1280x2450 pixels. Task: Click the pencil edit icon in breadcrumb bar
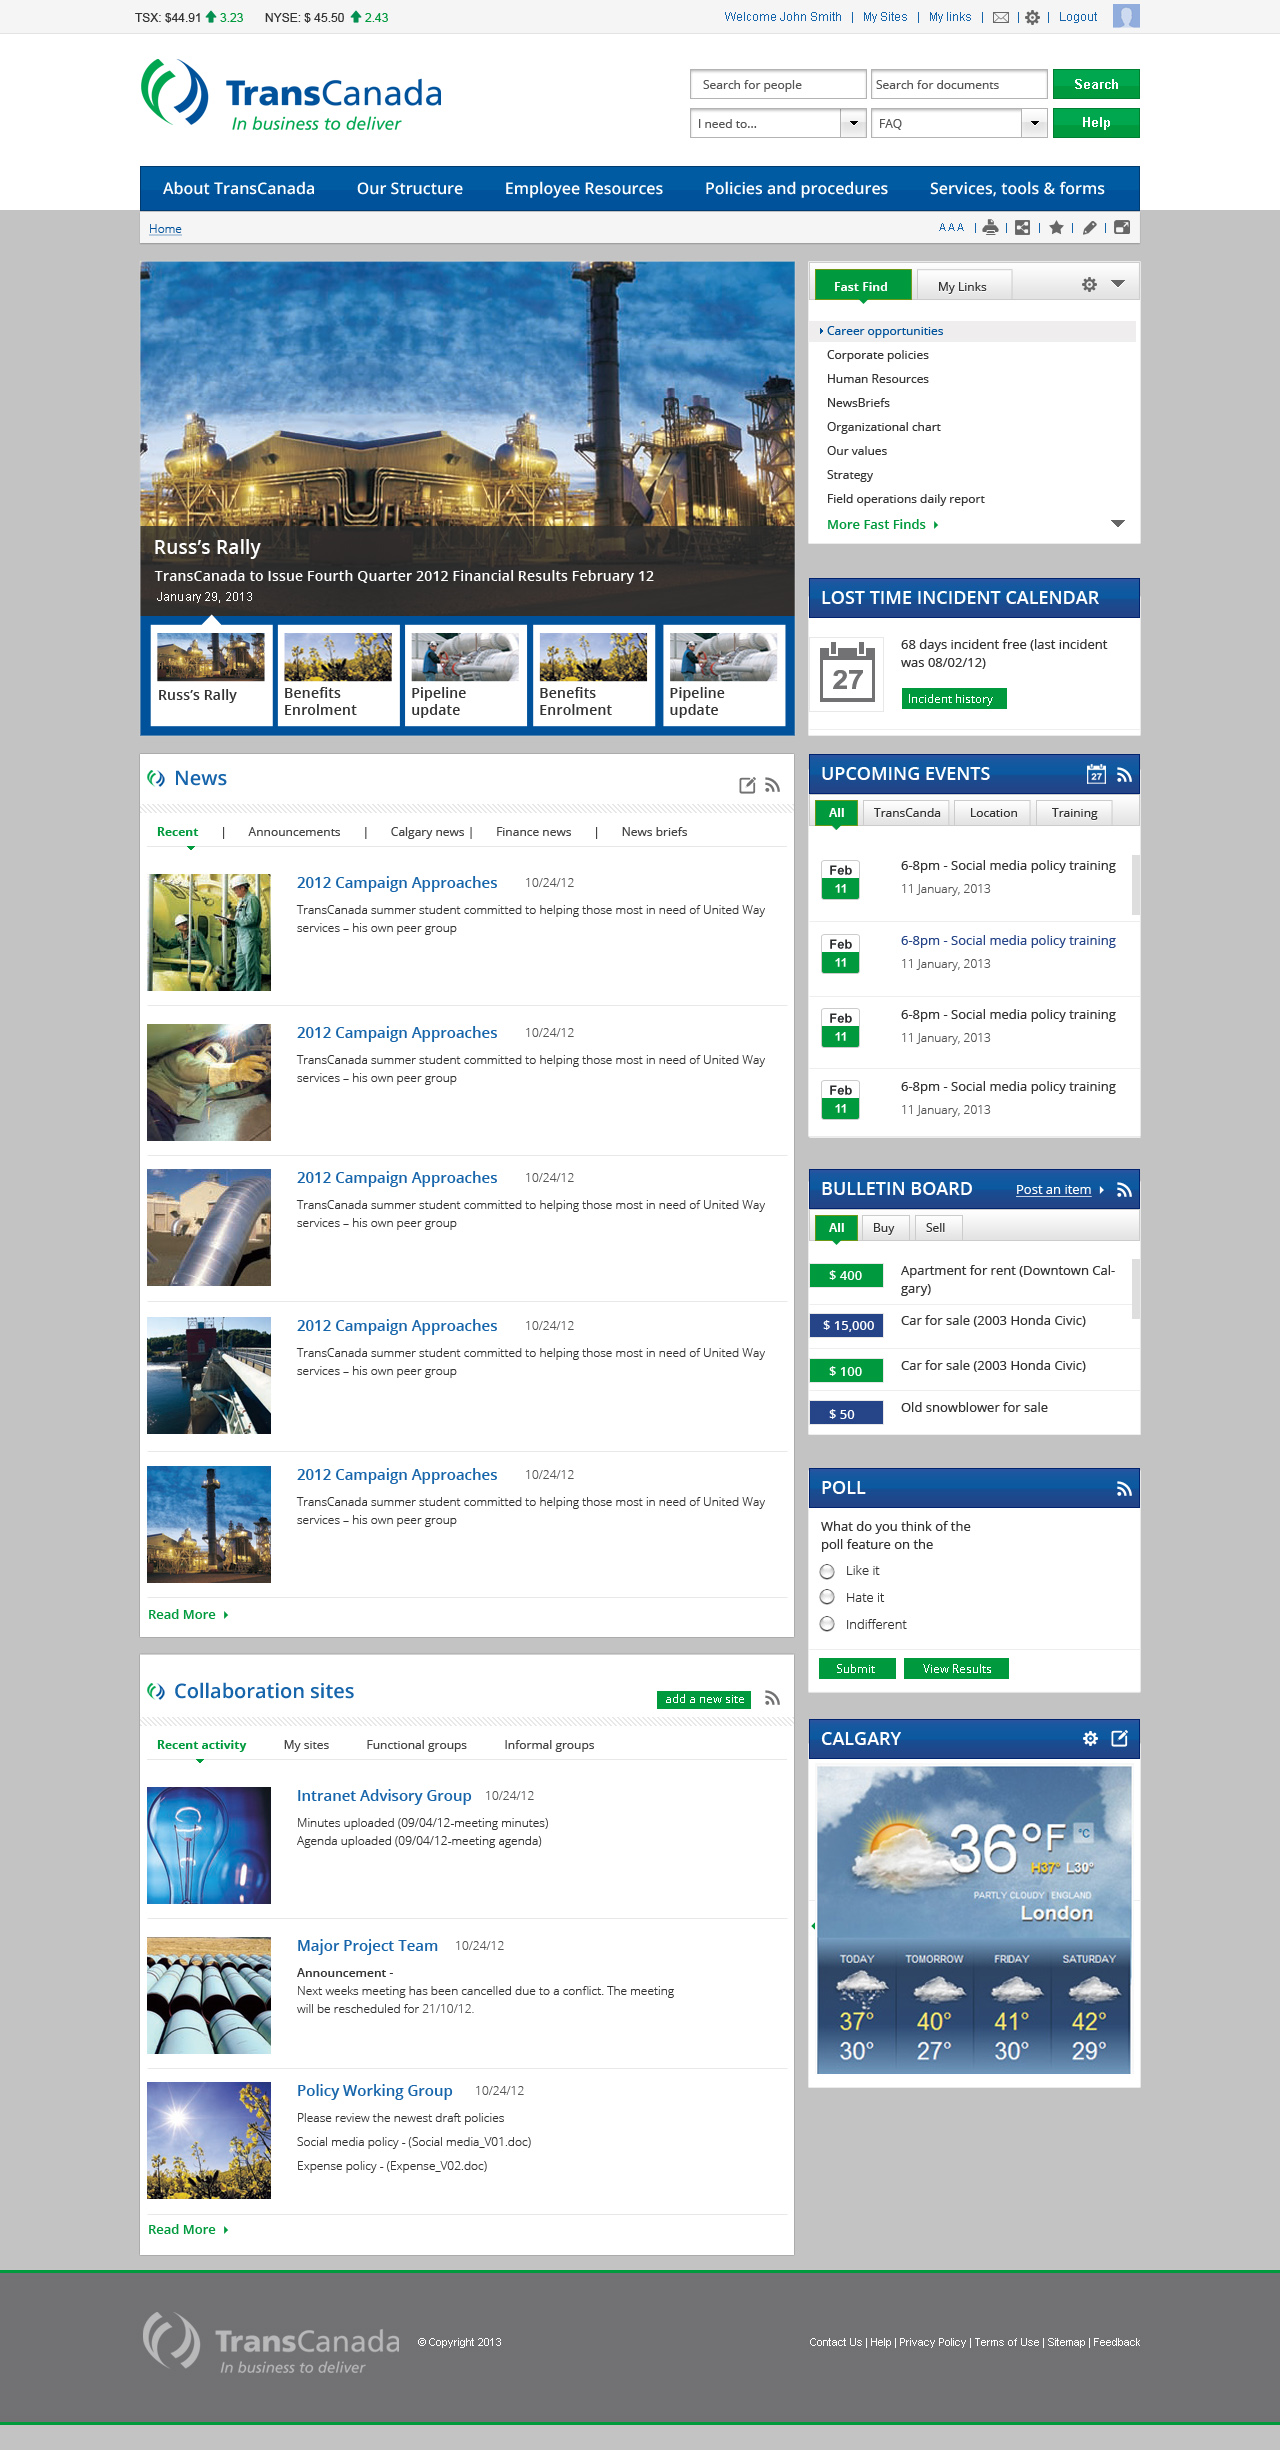coord(1089,227)
